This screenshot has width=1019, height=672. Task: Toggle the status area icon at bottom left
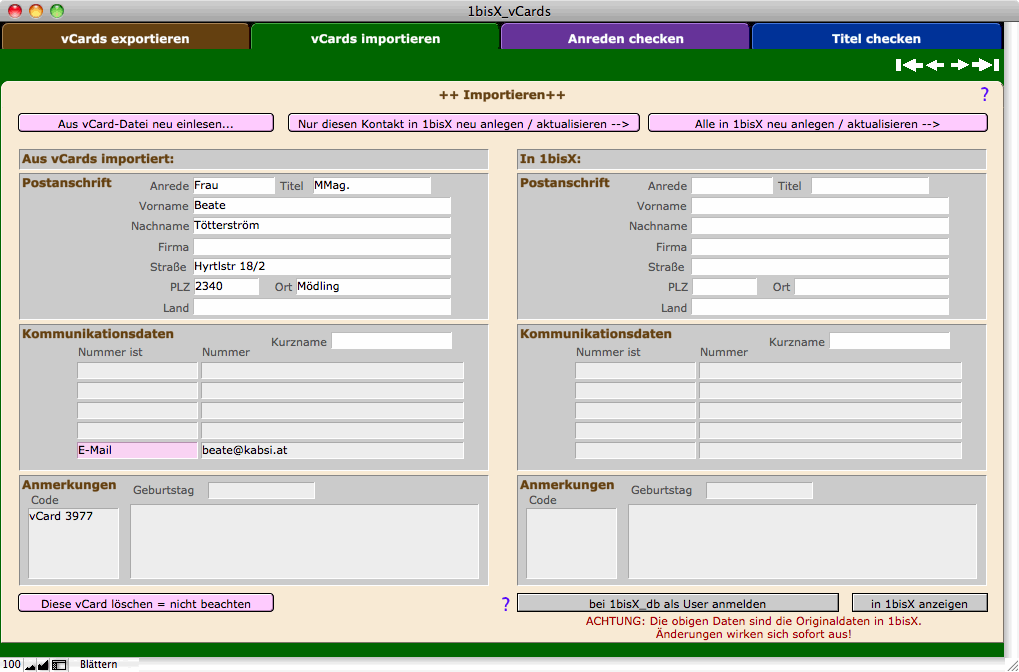coord(59,664)
